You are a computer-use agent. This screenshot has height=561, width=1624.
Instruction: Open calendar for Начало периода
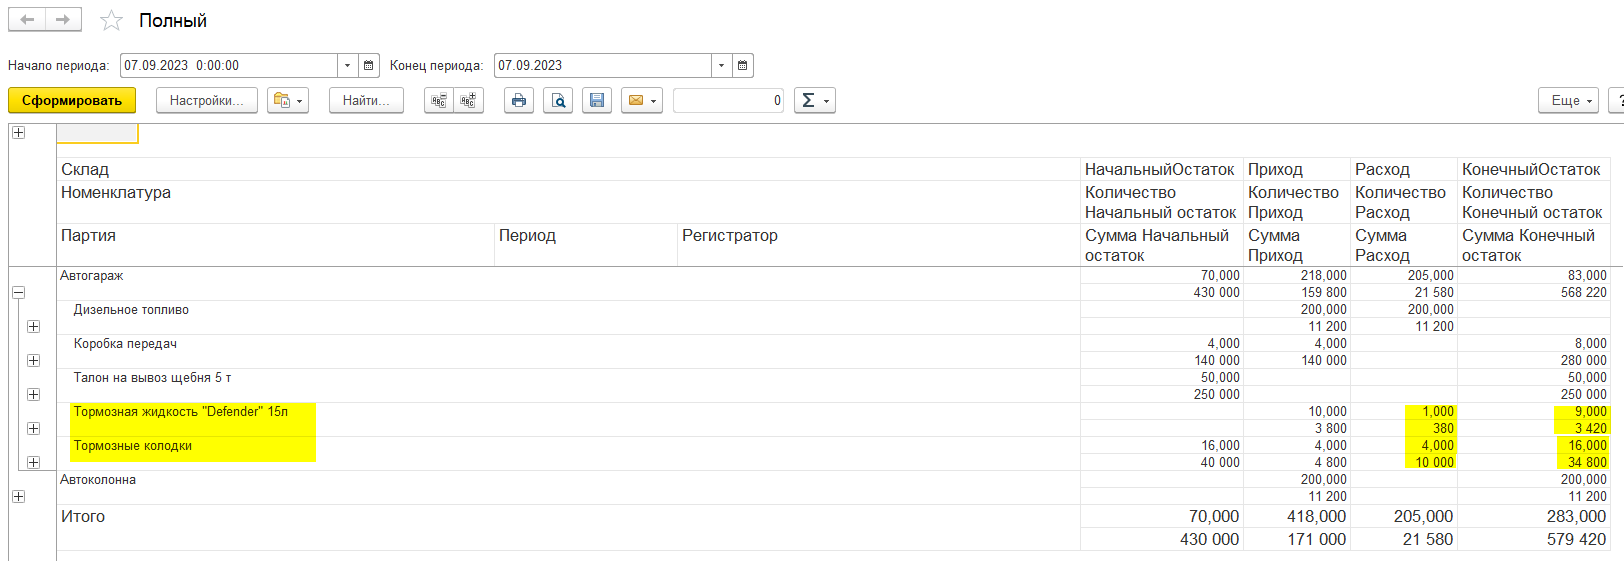pos(369,66)
